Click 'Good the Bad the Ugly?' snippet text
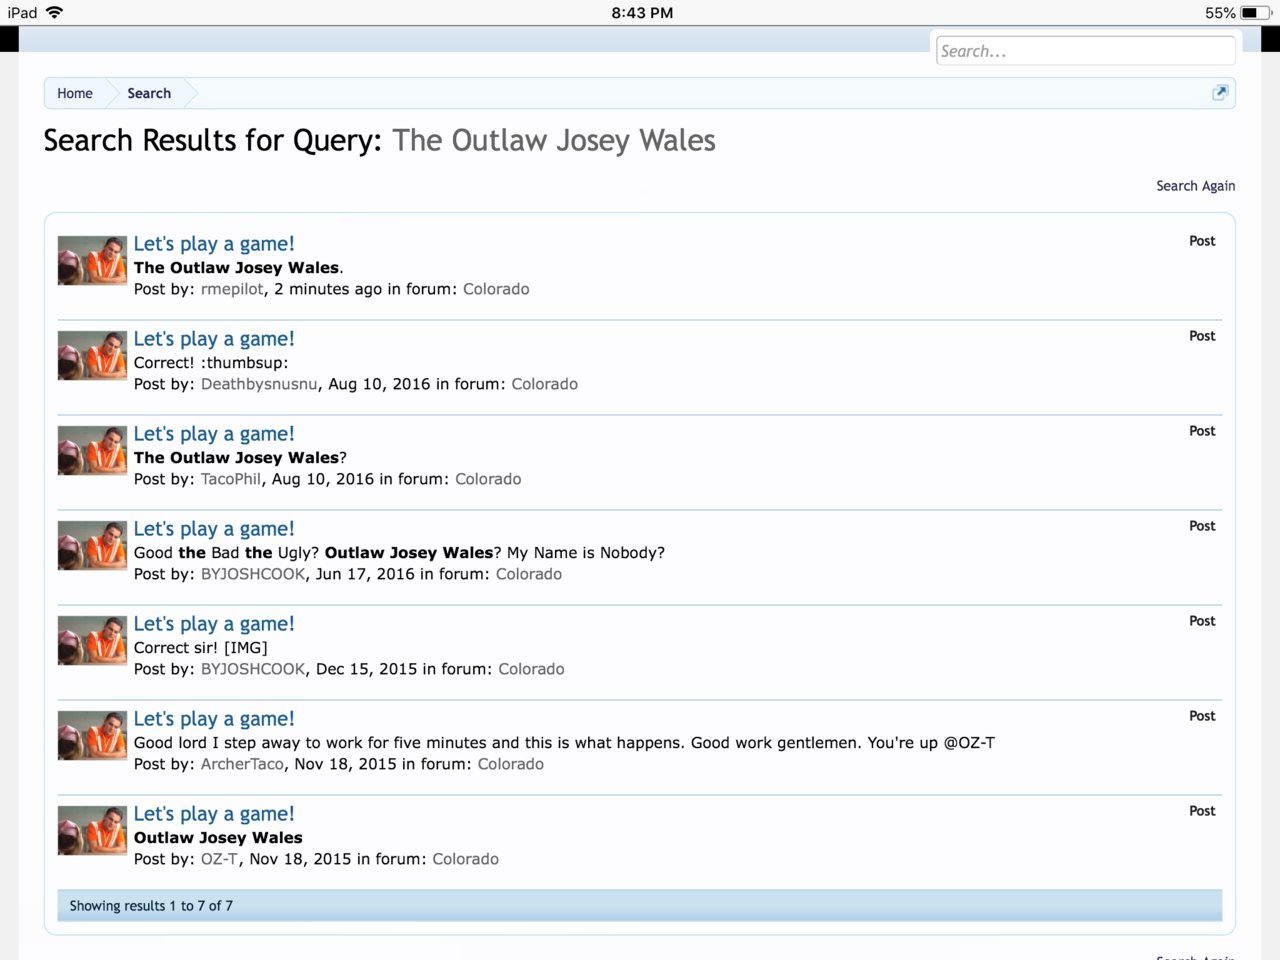 coord(399,553)
